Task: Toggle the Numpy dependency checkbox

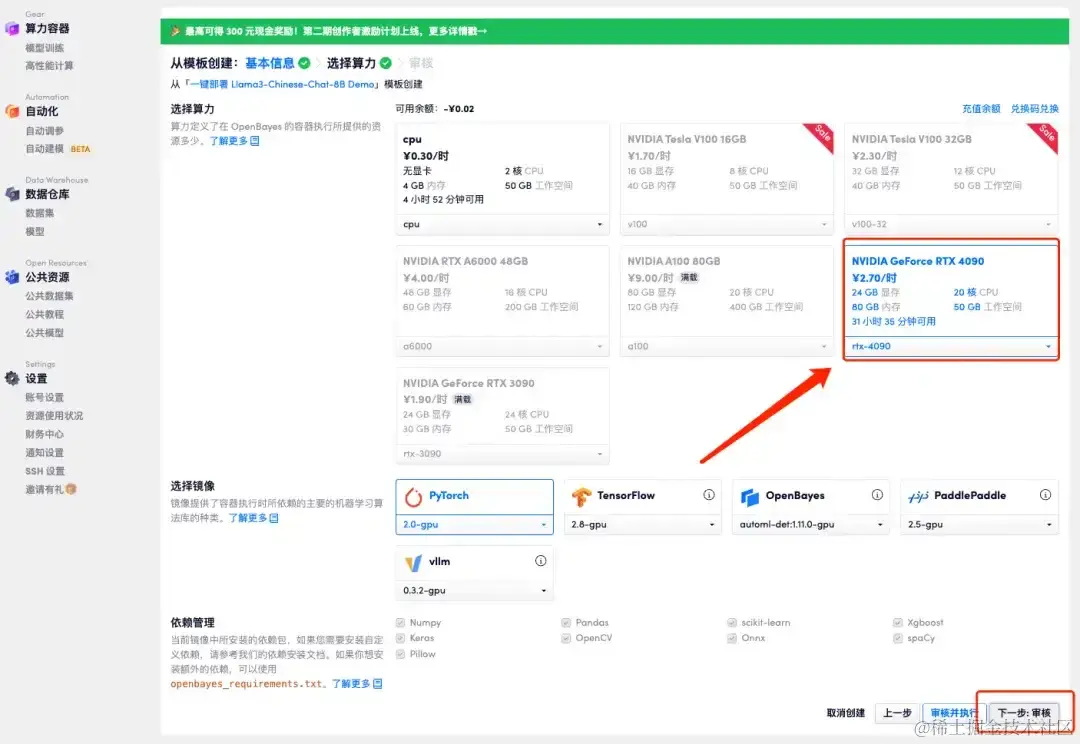Action: [x=400, y=622]
